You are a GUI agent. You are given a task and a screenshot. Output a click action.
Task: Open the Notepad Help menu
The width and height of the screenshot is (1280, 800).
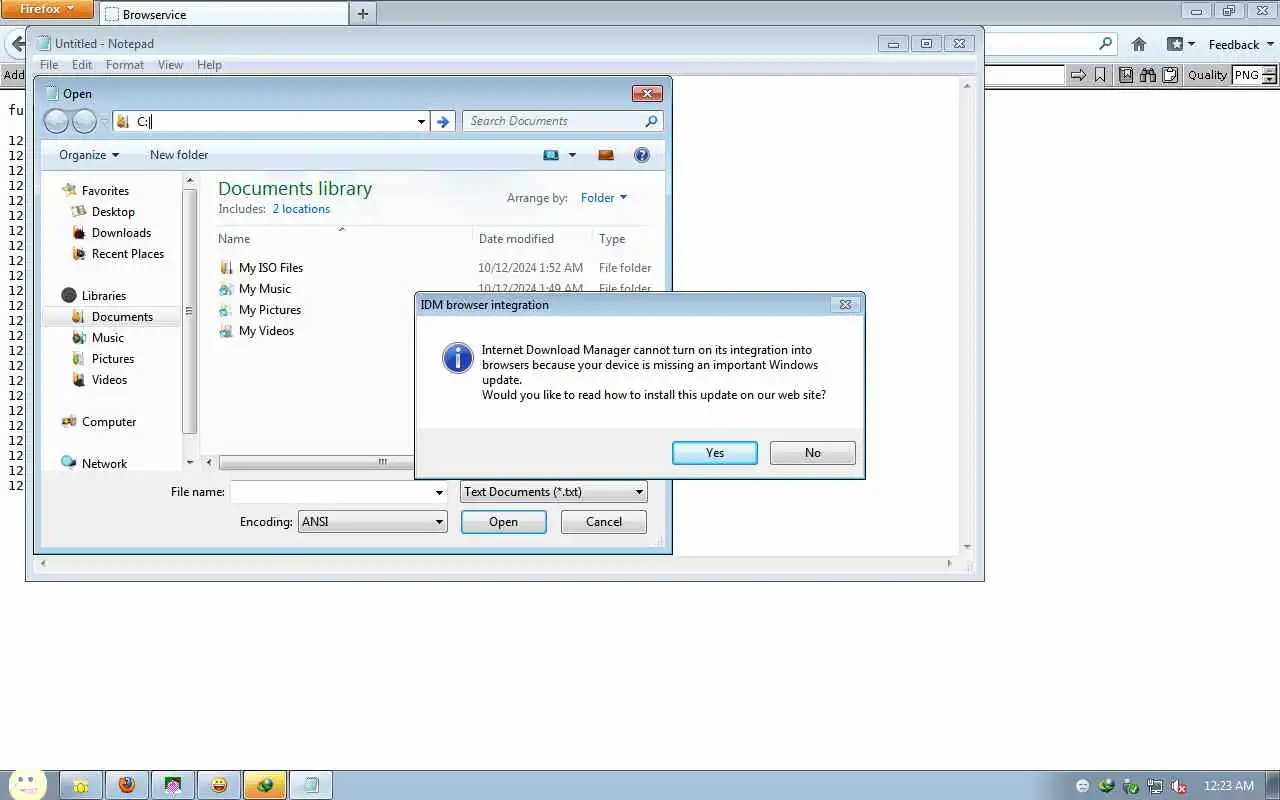tap(209, 65)
